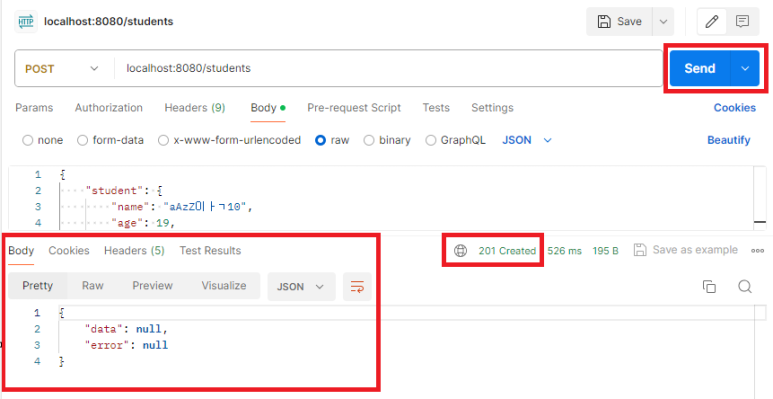This screenshot has width=773, height=399.
Task: Open the POST method dropdown
Action: click(x=62, y=69)
